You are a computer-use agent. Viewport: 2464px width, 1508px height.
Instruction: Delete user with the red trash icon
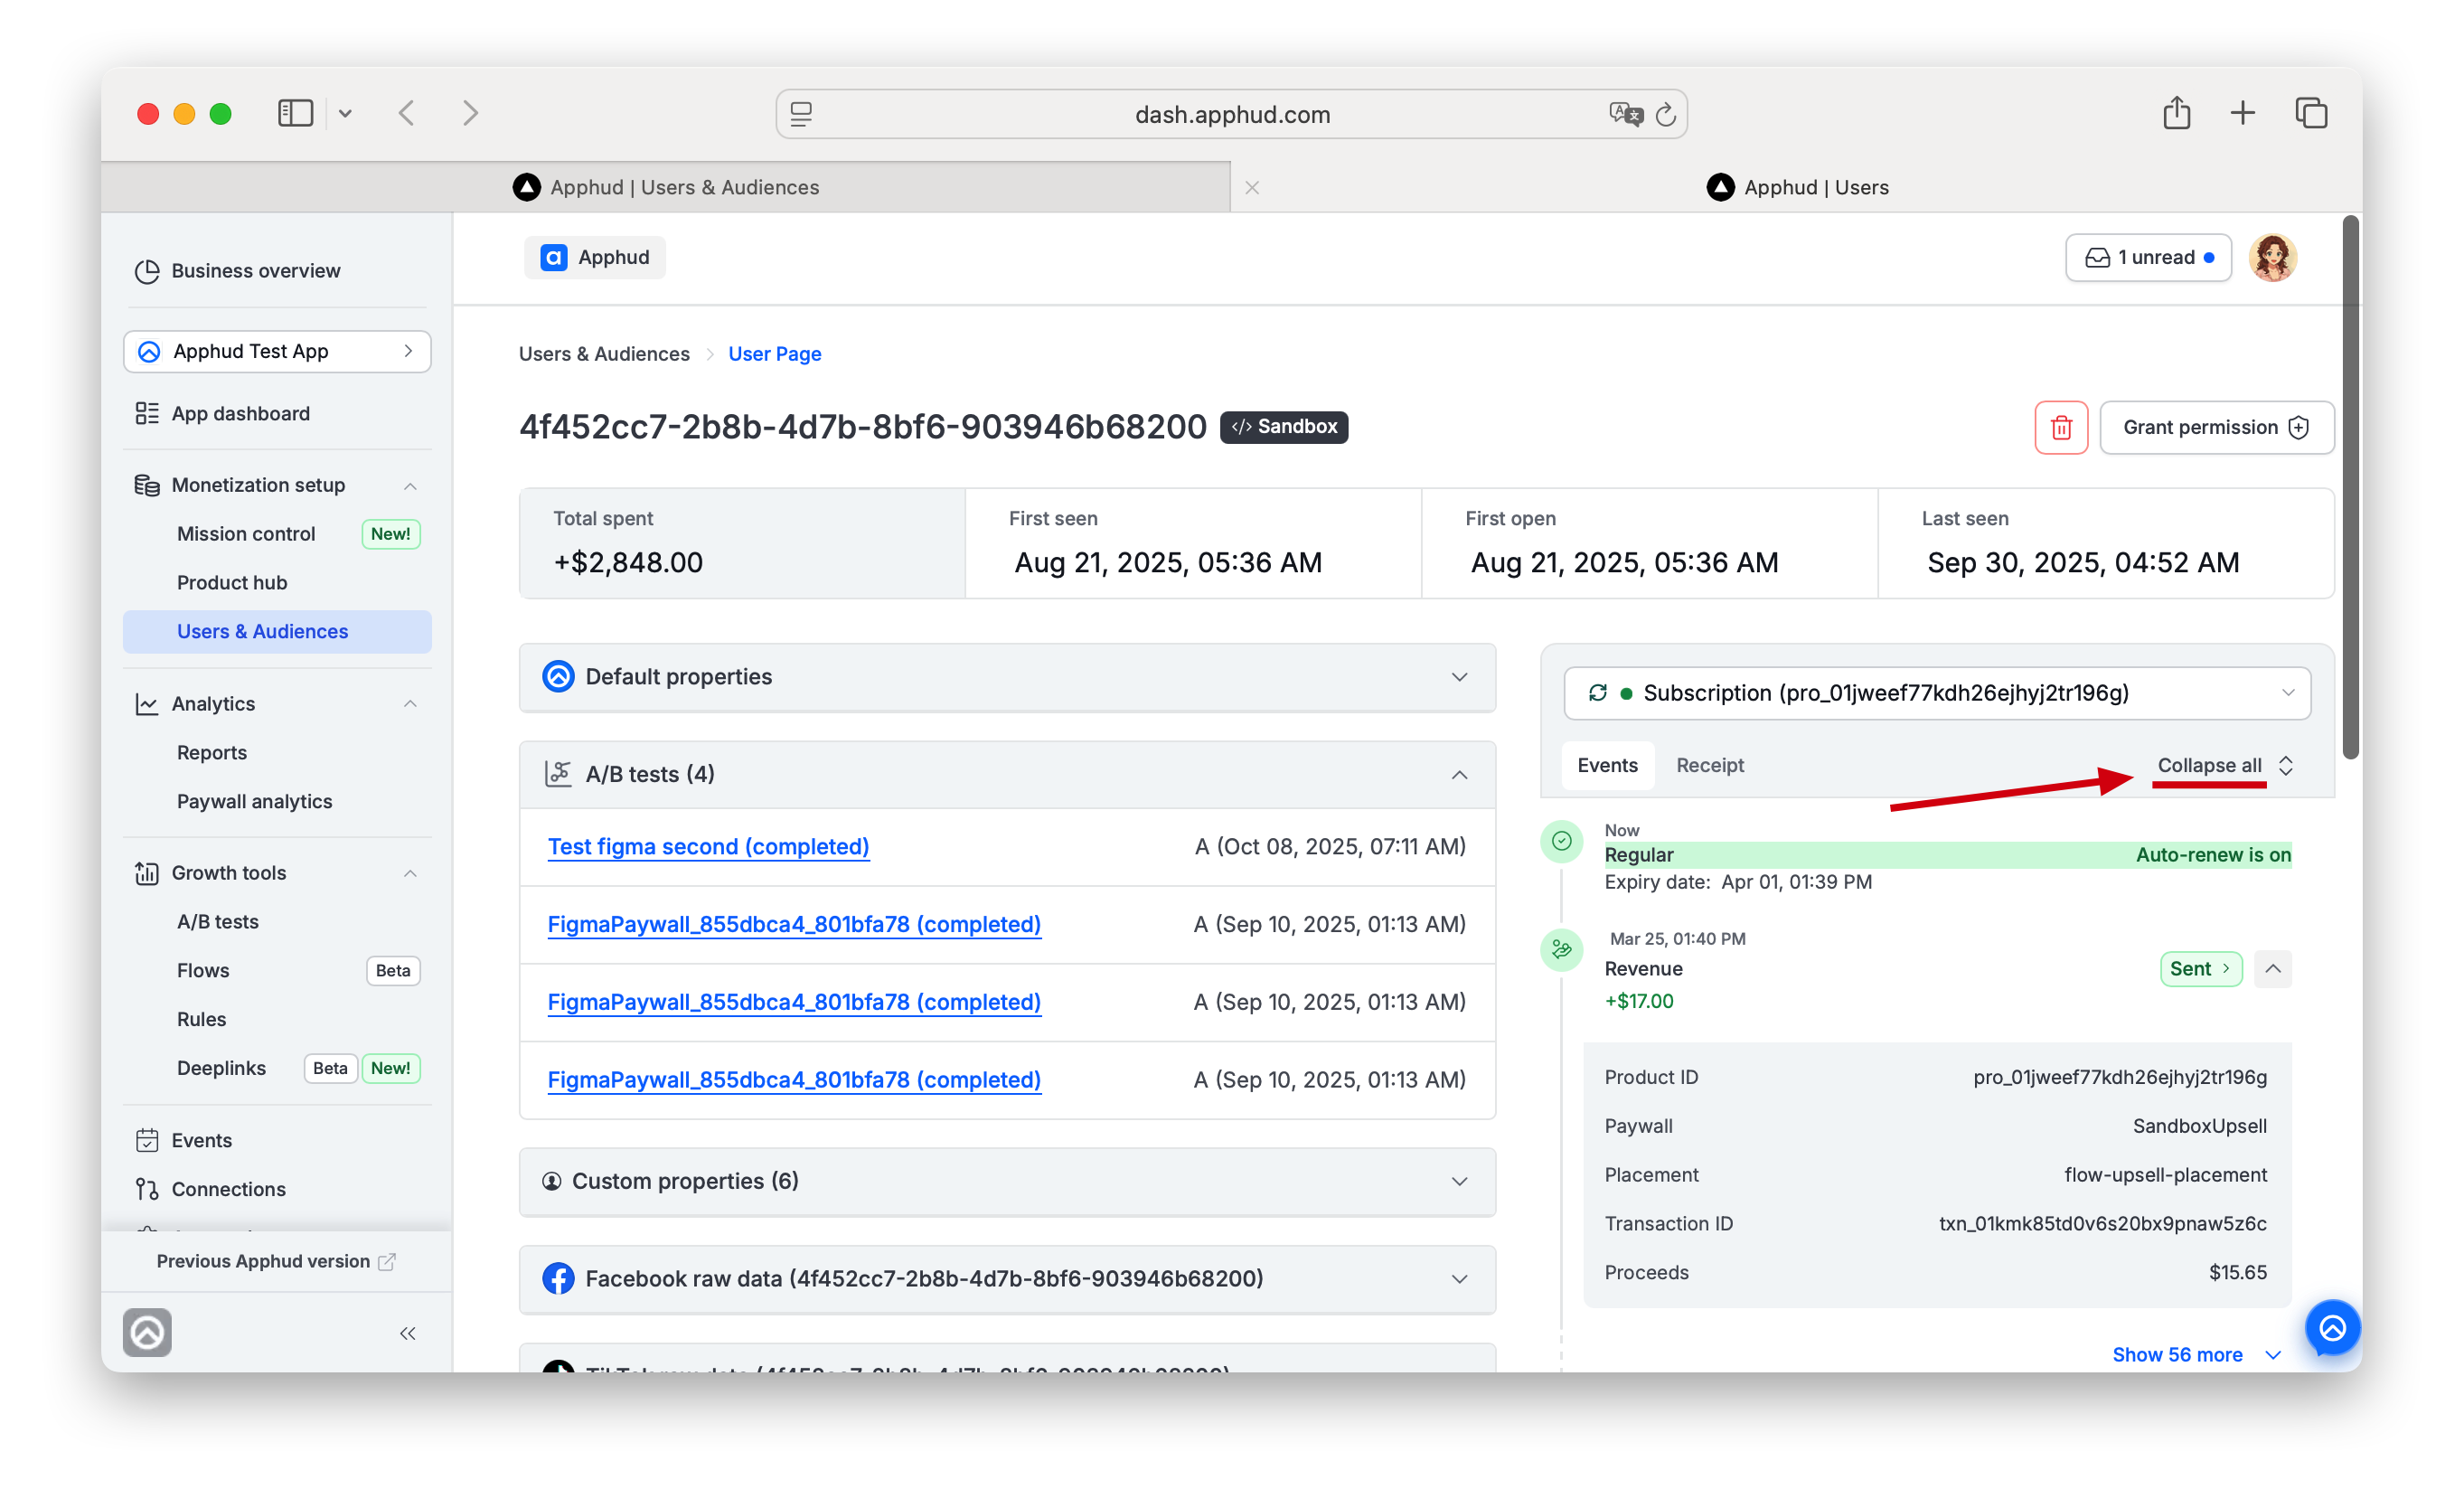2061,428
